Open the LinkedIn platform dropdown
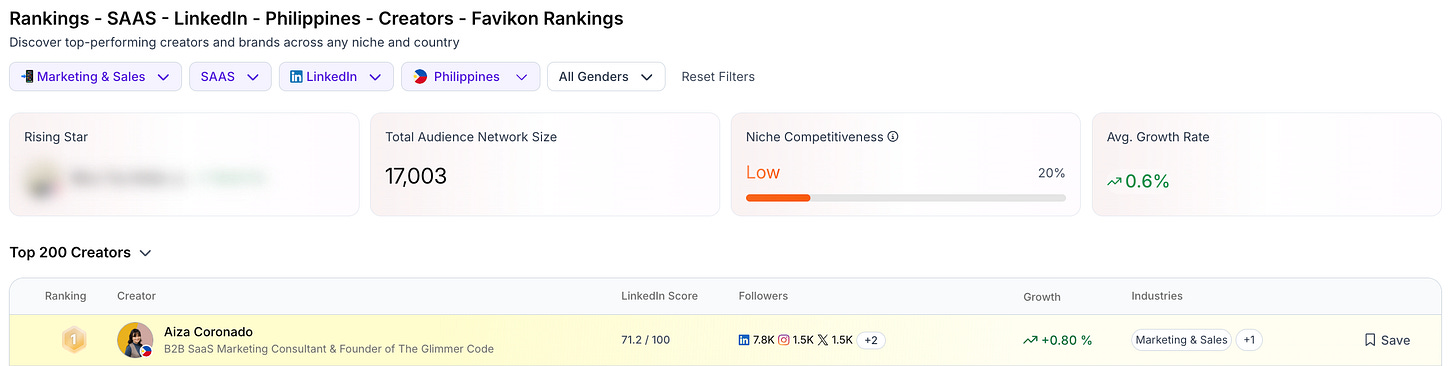 (x=336, y=77)
